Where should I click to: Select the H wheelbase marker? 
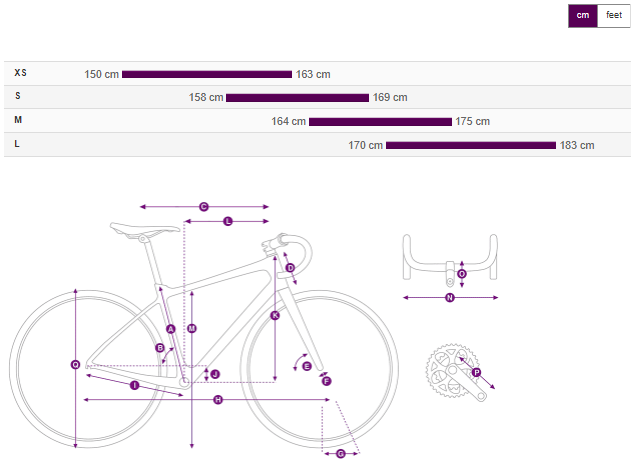click(218, 400)
